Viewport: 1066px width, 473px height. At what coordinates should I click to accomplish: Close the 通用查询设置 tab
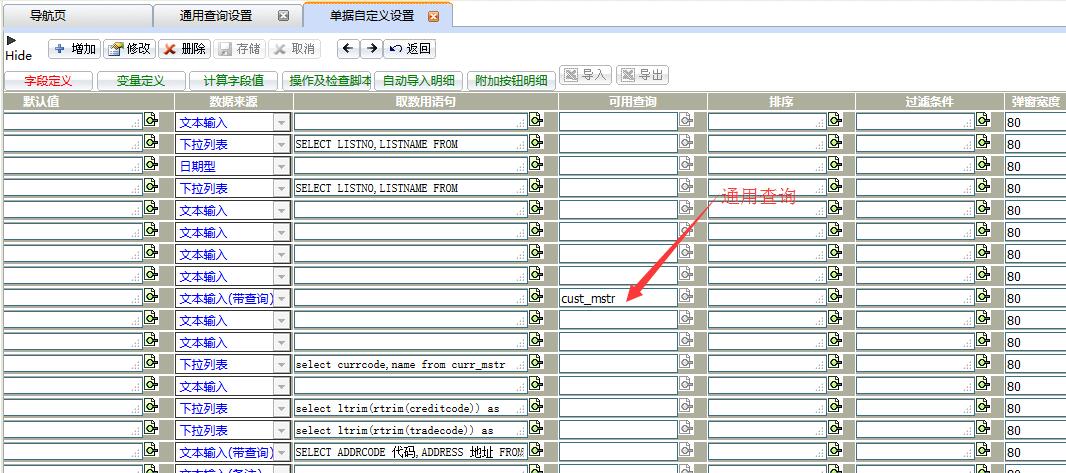pyautogui.click(x=283, y=16)
